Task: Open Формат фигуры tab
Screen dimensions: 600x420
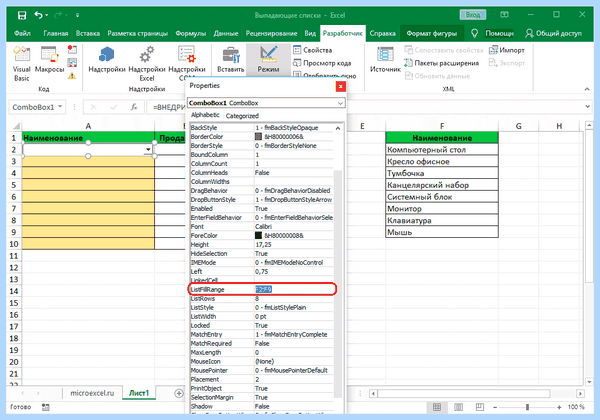Action: pyautogui.click(x=432, y=34)
